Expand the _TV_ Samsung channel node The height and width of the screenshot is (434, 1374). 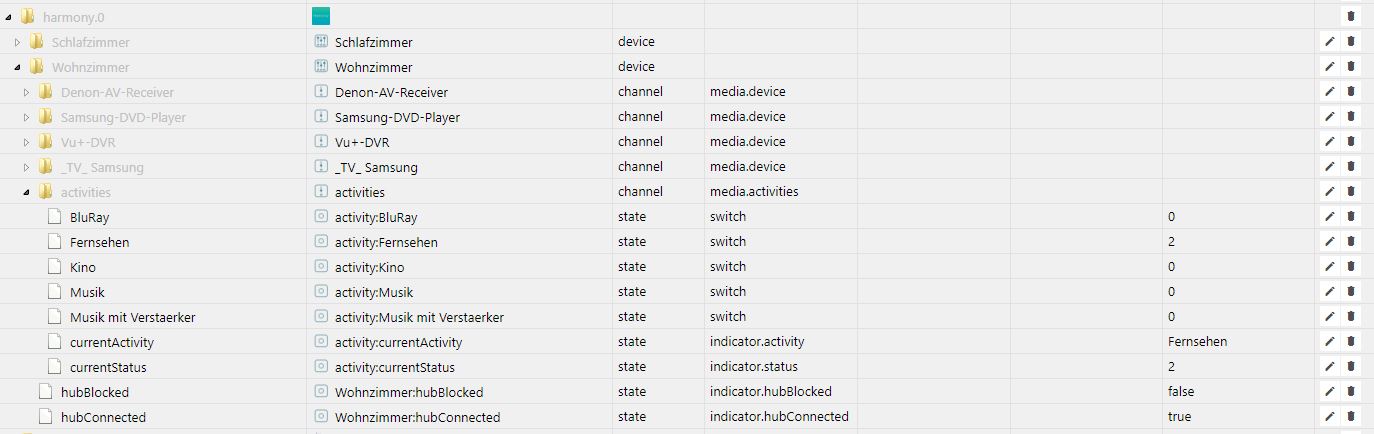(x=27, y=167)
